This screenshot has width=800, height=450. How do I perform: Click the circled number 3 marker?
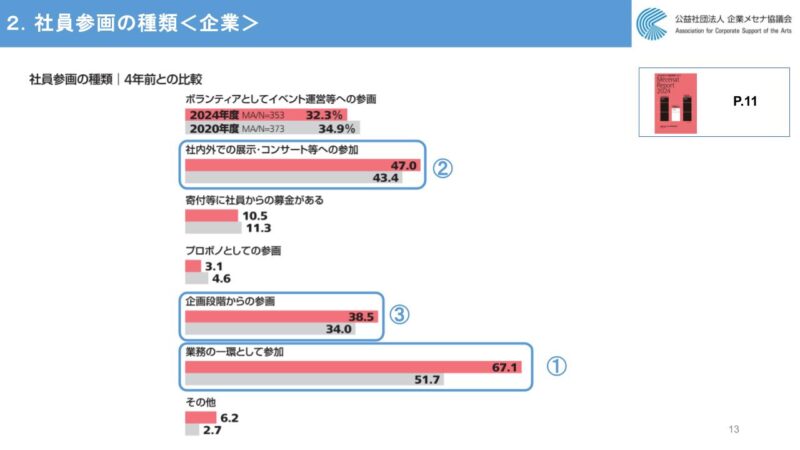point(399,315)
